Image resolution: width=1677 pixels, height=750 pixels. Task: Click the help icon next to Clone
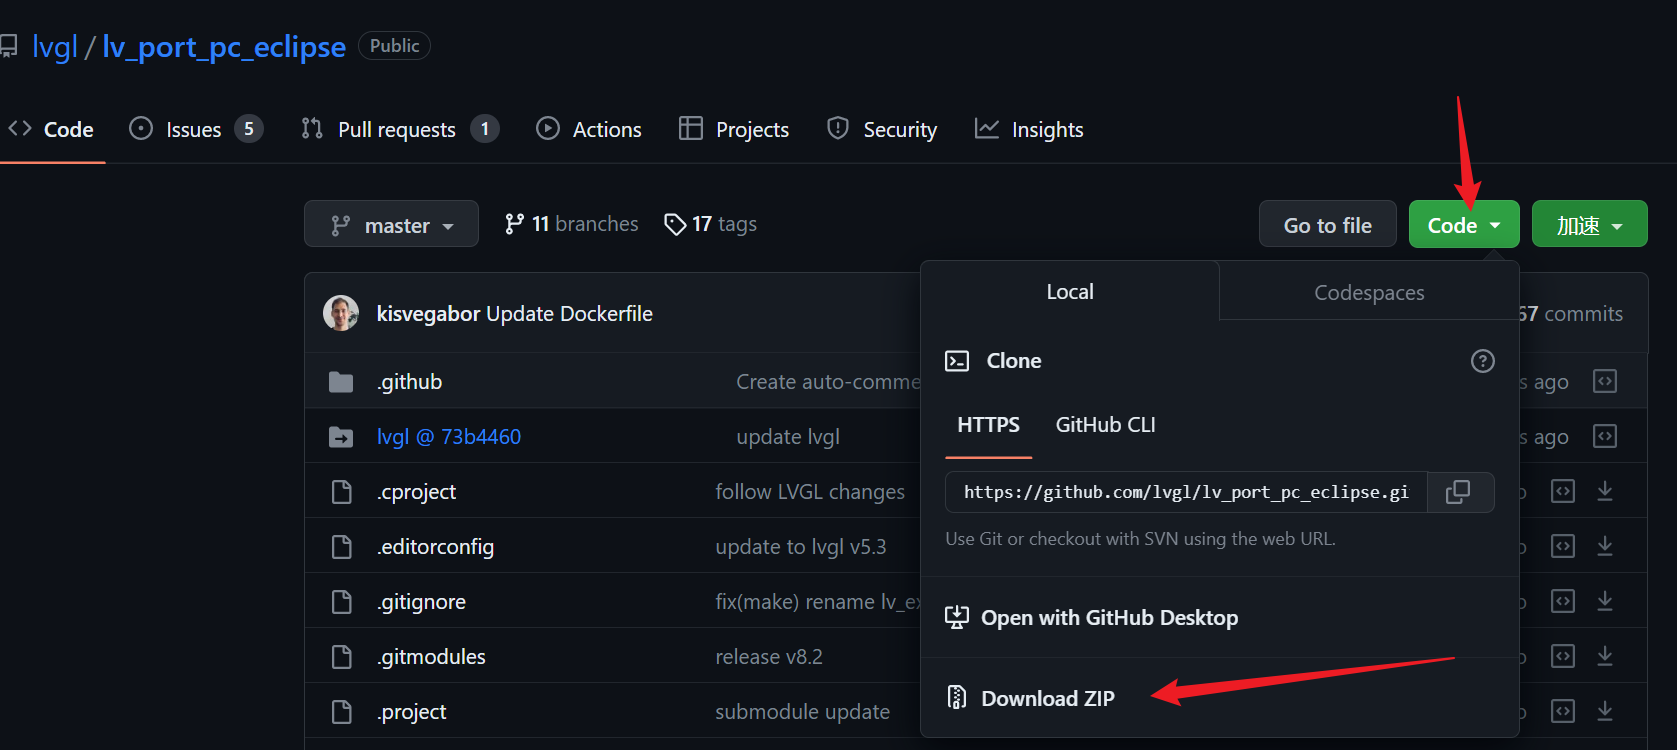point(1482,361)
